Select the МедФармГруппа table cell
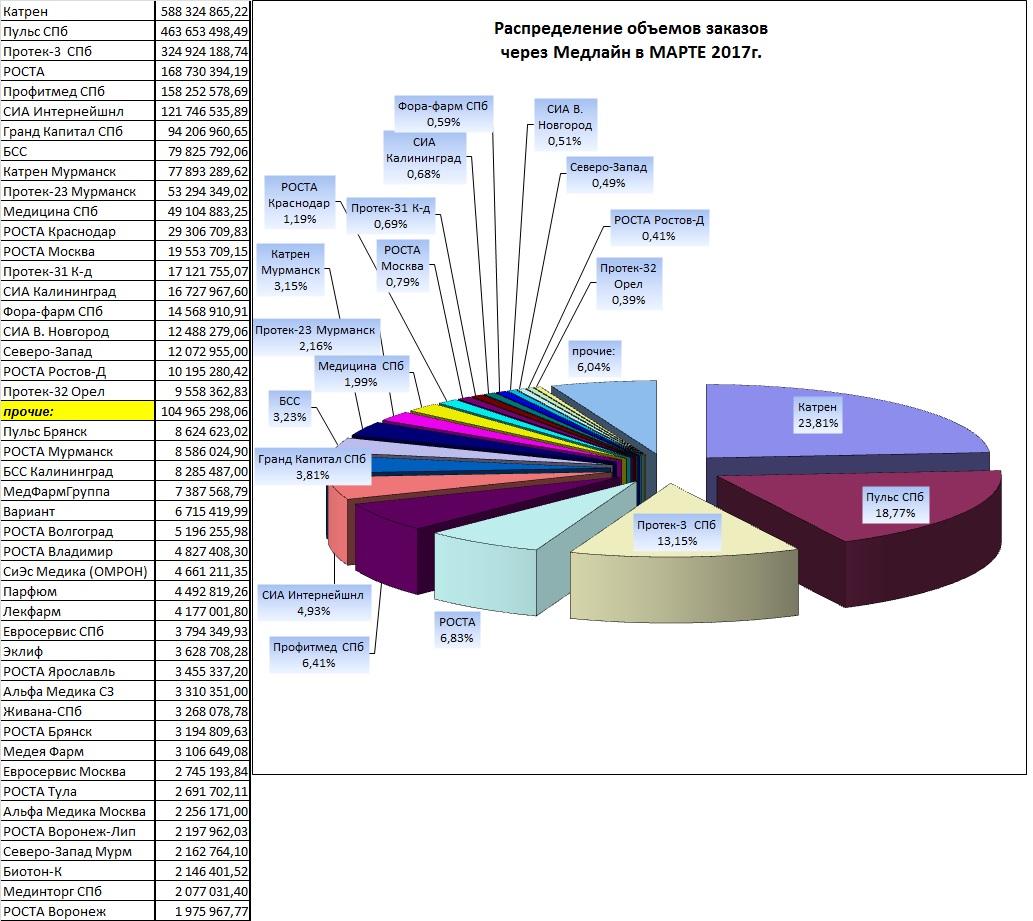The image size is (1033, 921). (x=77, y=491)
